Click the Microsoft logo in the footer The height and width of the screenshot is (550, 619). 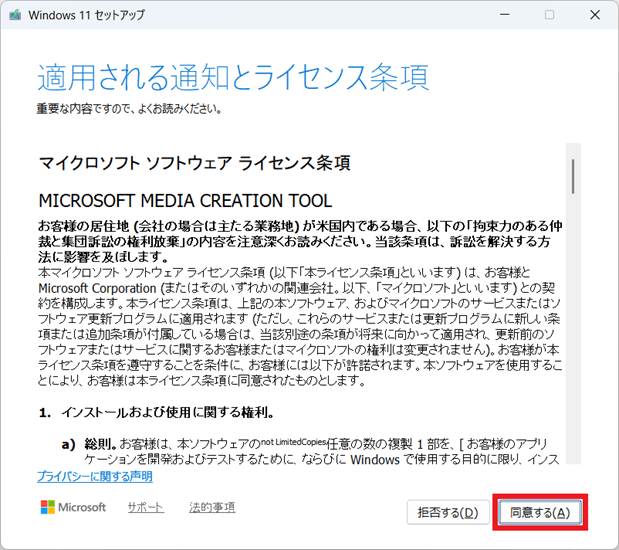73,507
